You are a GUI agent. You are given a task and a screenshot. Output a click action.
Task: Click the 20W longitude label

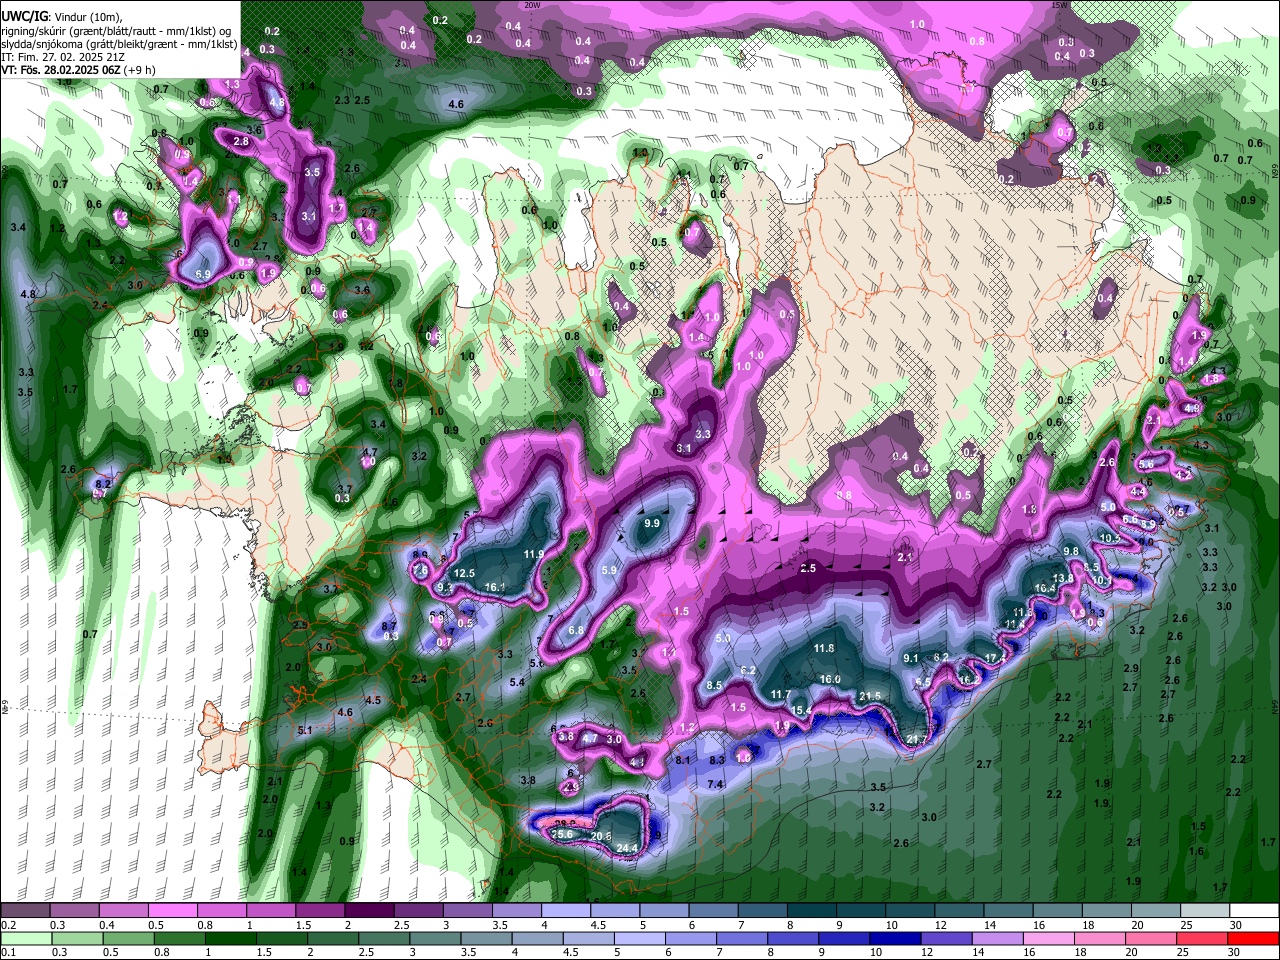[x=532, y=5]
